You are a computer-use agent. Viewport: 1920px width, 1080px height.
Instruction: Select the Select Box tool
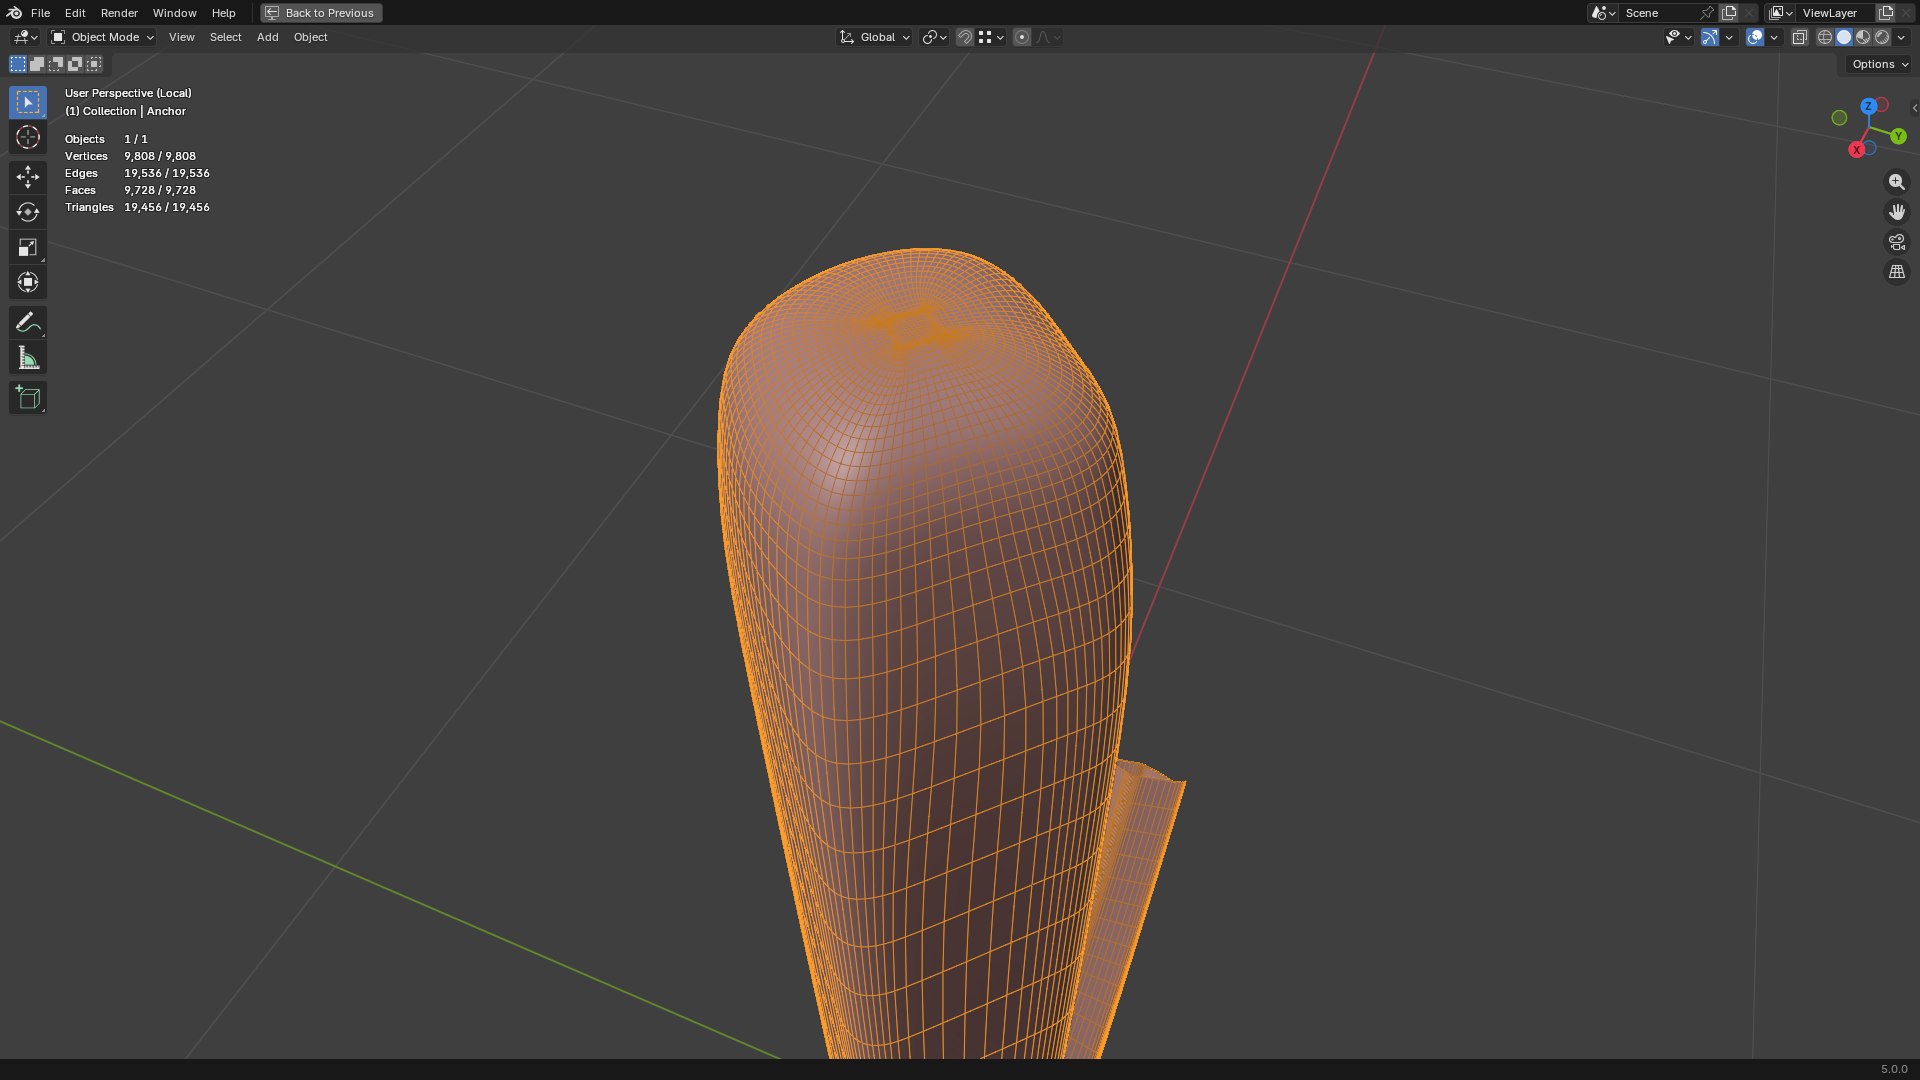[28, 102]
